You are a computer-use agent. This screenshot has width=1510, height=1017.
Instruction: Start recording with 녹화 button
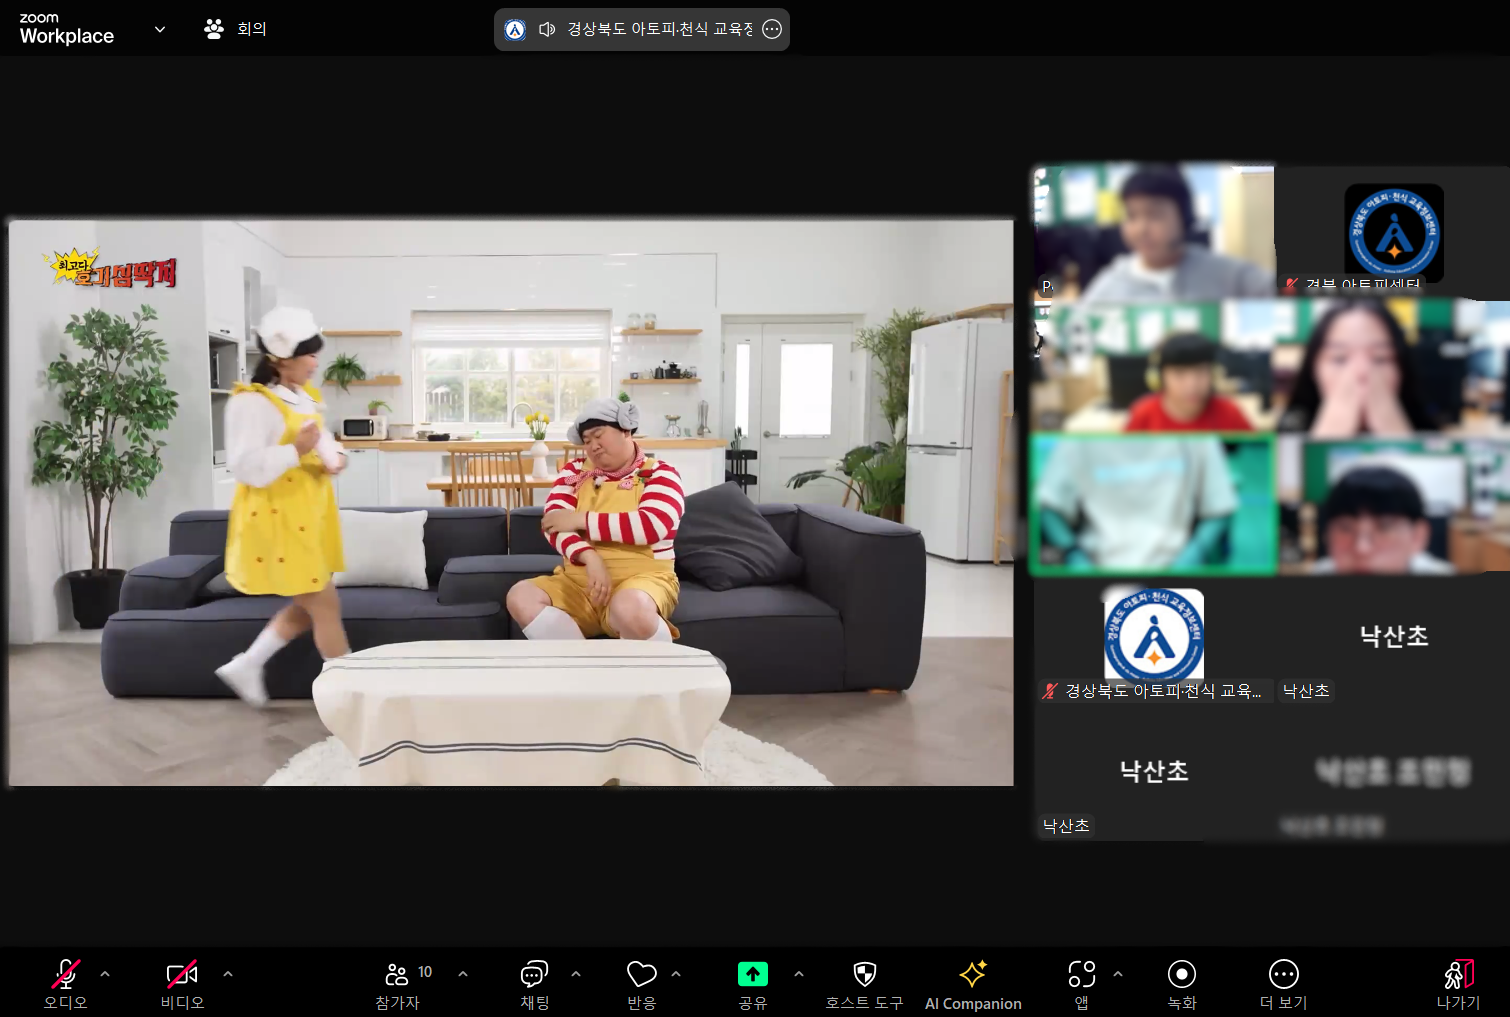pos(1182,984)
